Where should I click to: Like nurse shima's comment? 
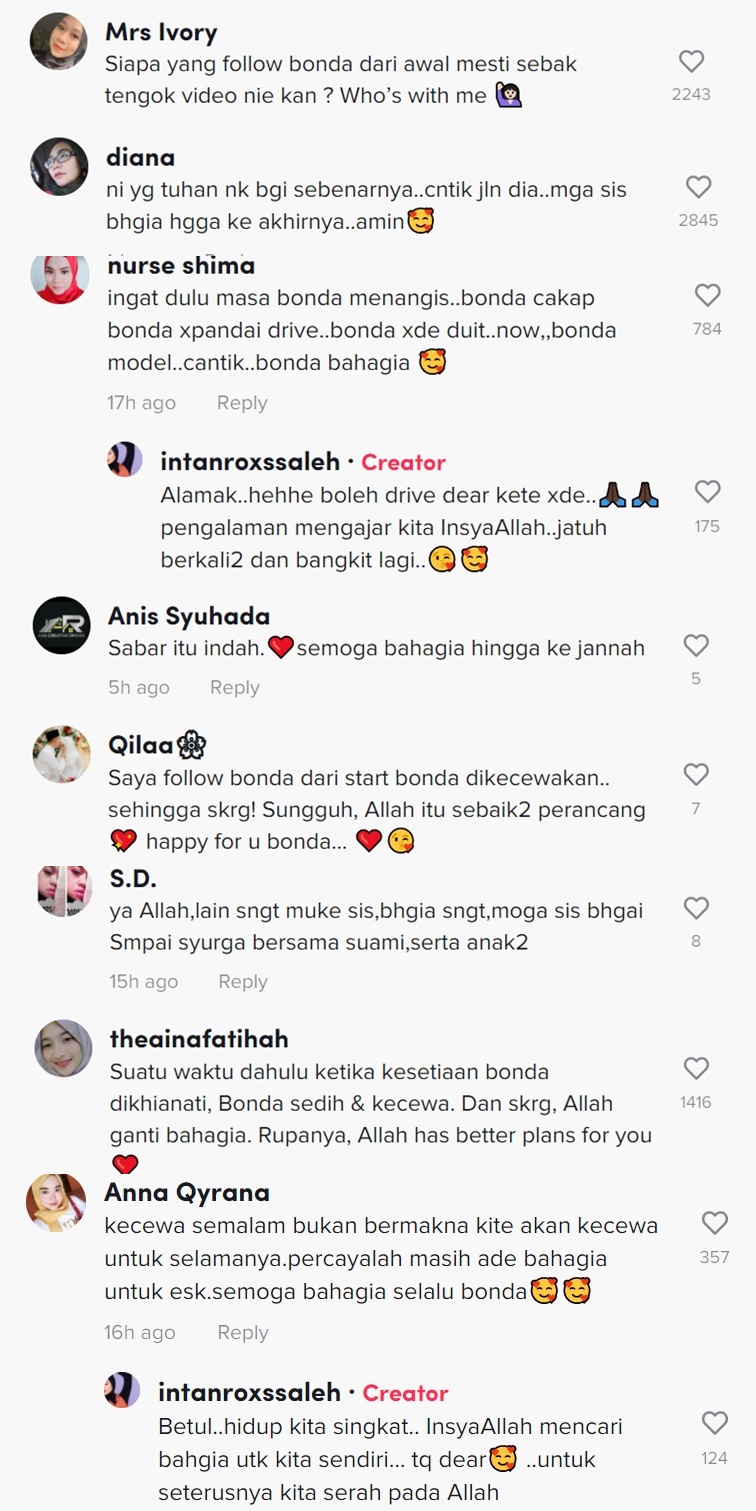click(707, 295)
